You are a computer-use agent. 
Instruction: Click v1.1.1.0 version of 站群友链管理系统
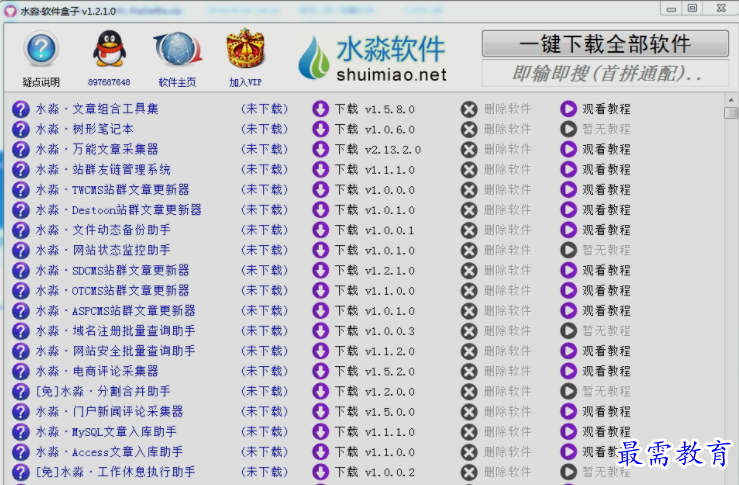(390, 170)
